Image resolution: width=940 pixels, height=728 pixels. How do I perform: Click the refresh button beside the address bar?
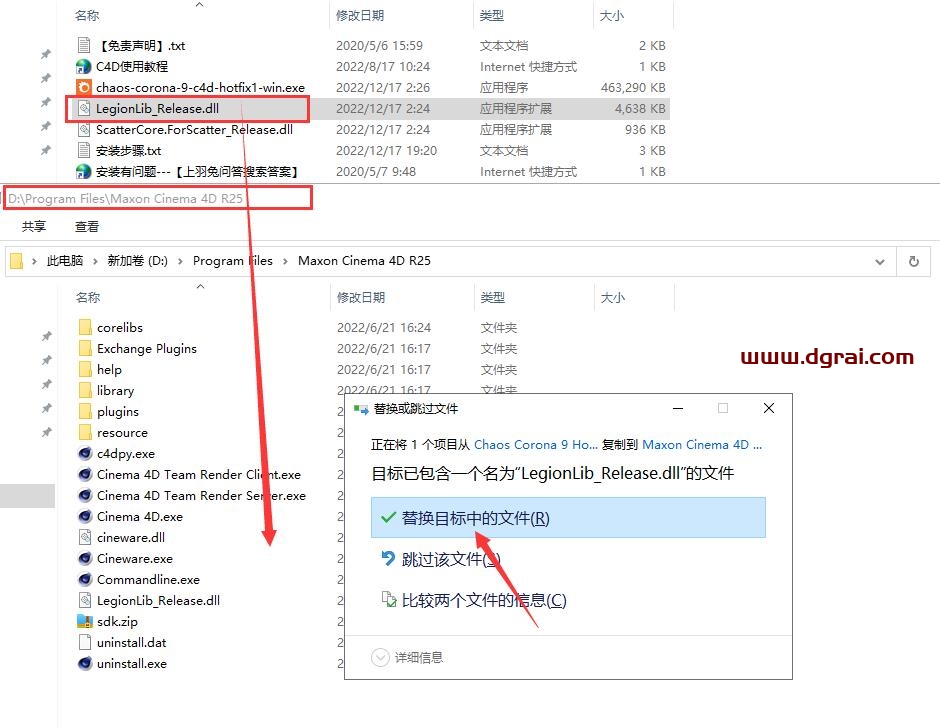[x=913, y=261]
